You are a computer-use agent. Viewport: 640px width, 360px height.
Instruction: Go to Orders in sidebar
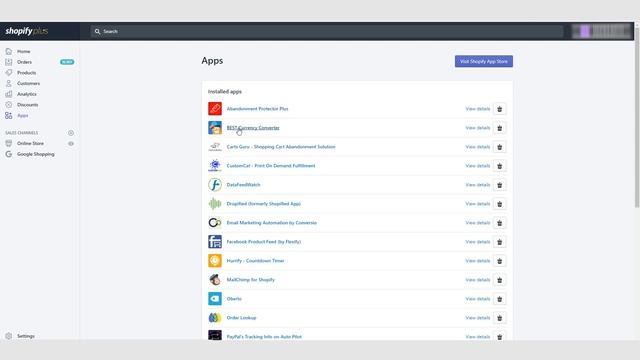(x=24, y=62)
